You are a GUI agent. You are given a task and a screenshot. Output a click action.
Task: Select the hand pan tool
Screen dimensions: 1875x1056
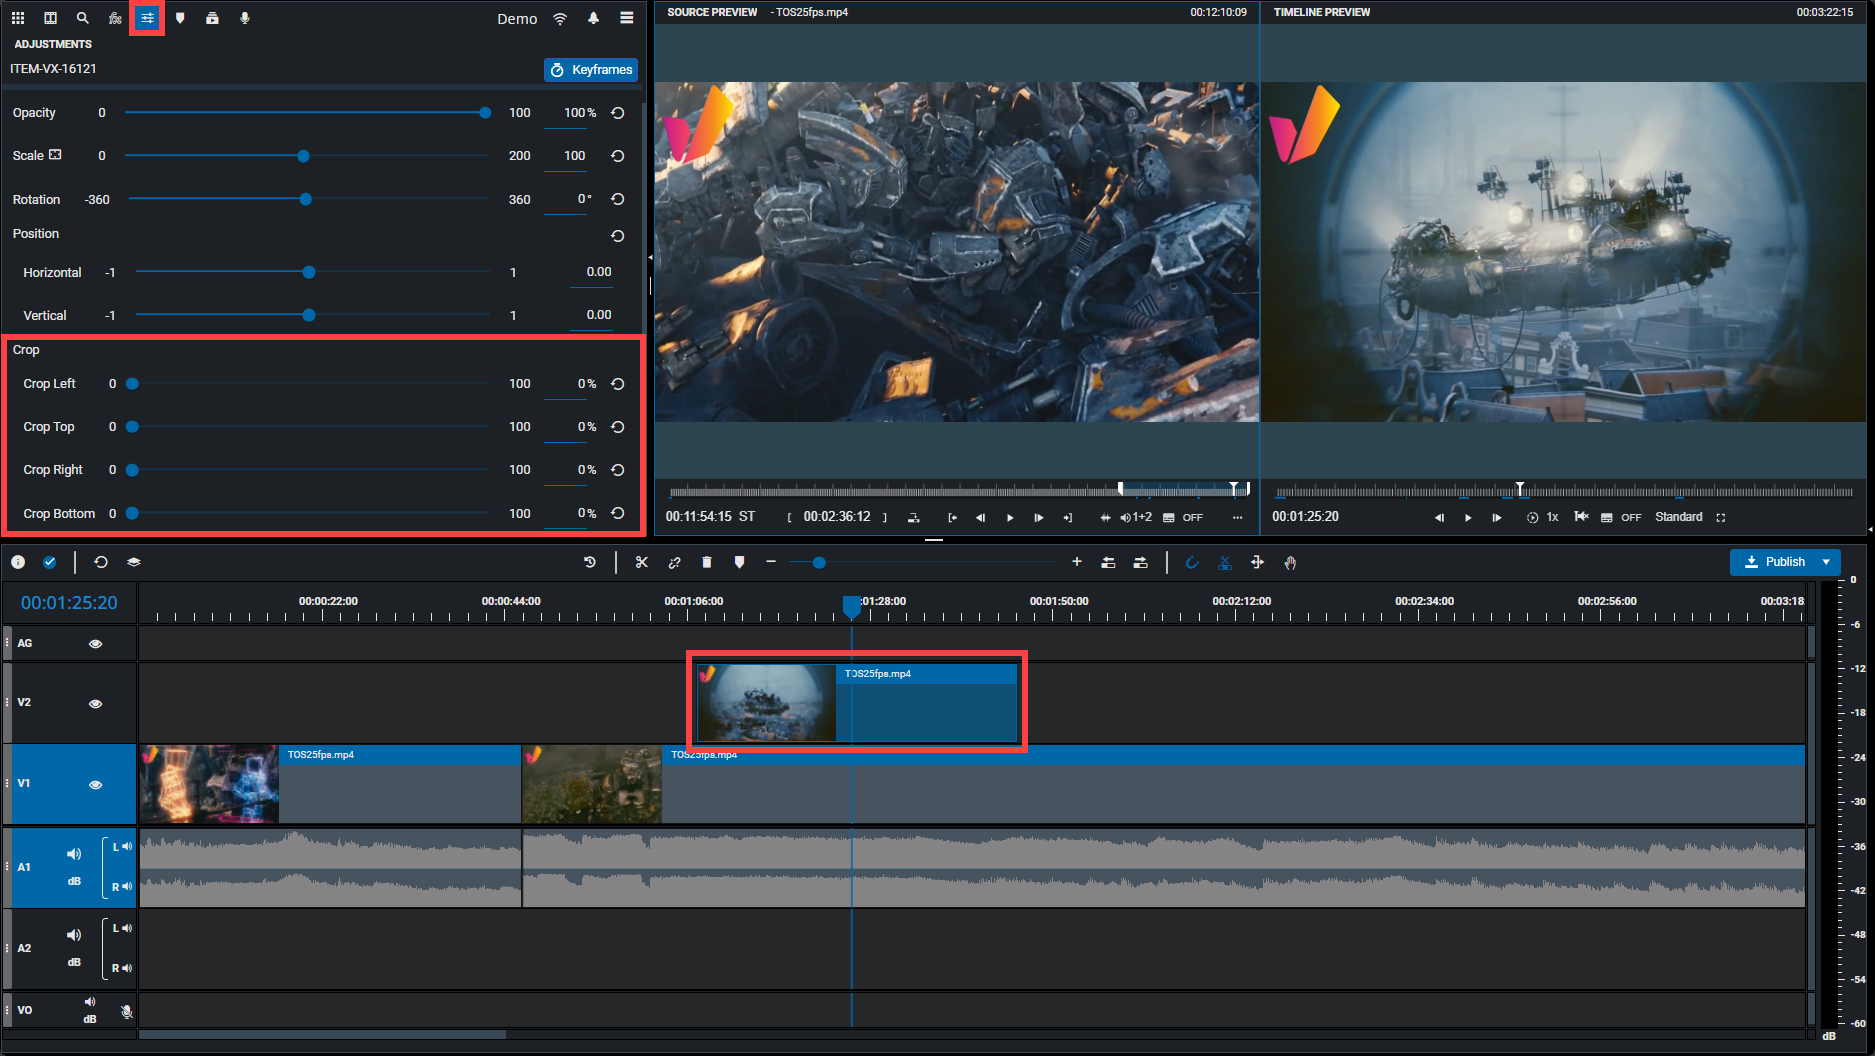1290,562
